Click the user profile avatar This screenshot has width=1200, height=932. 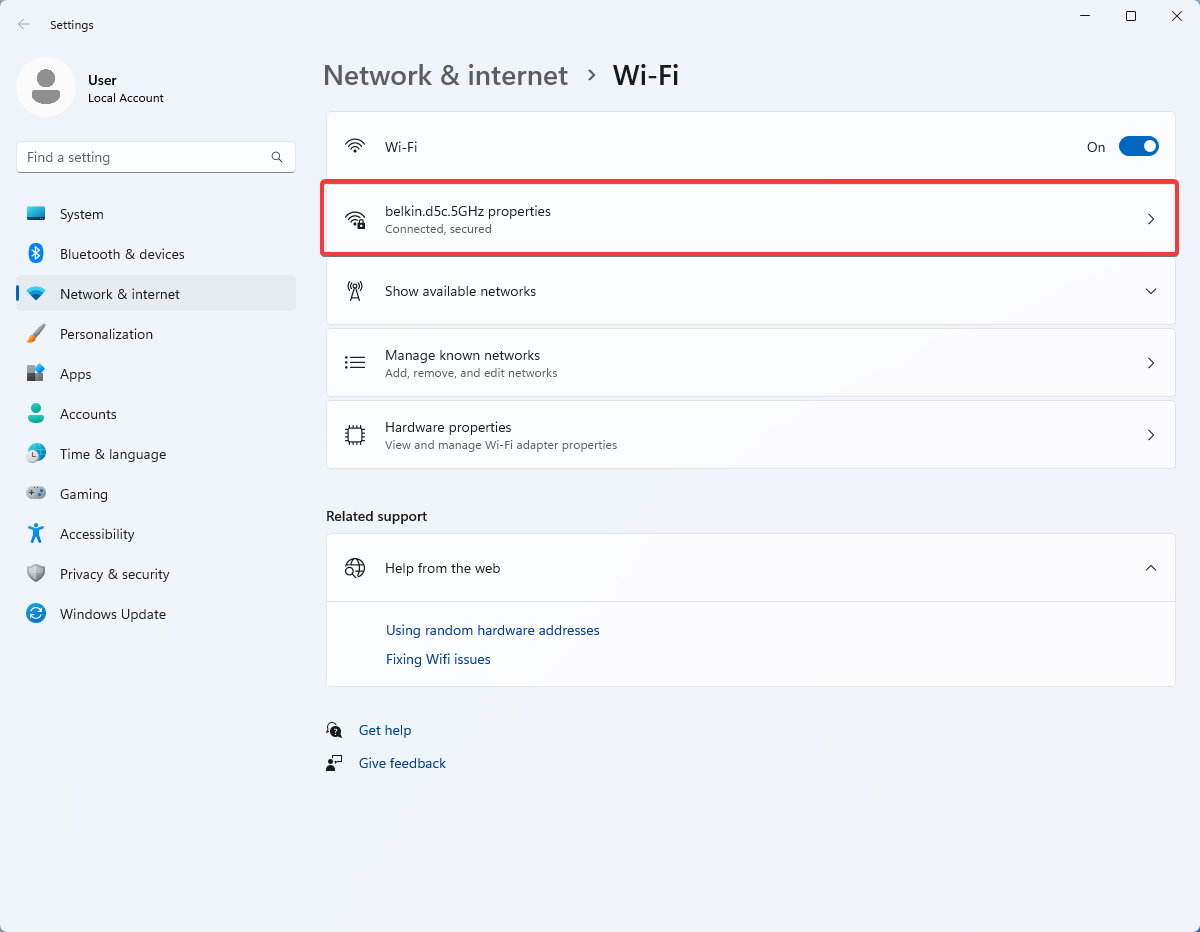pos(46,87)
